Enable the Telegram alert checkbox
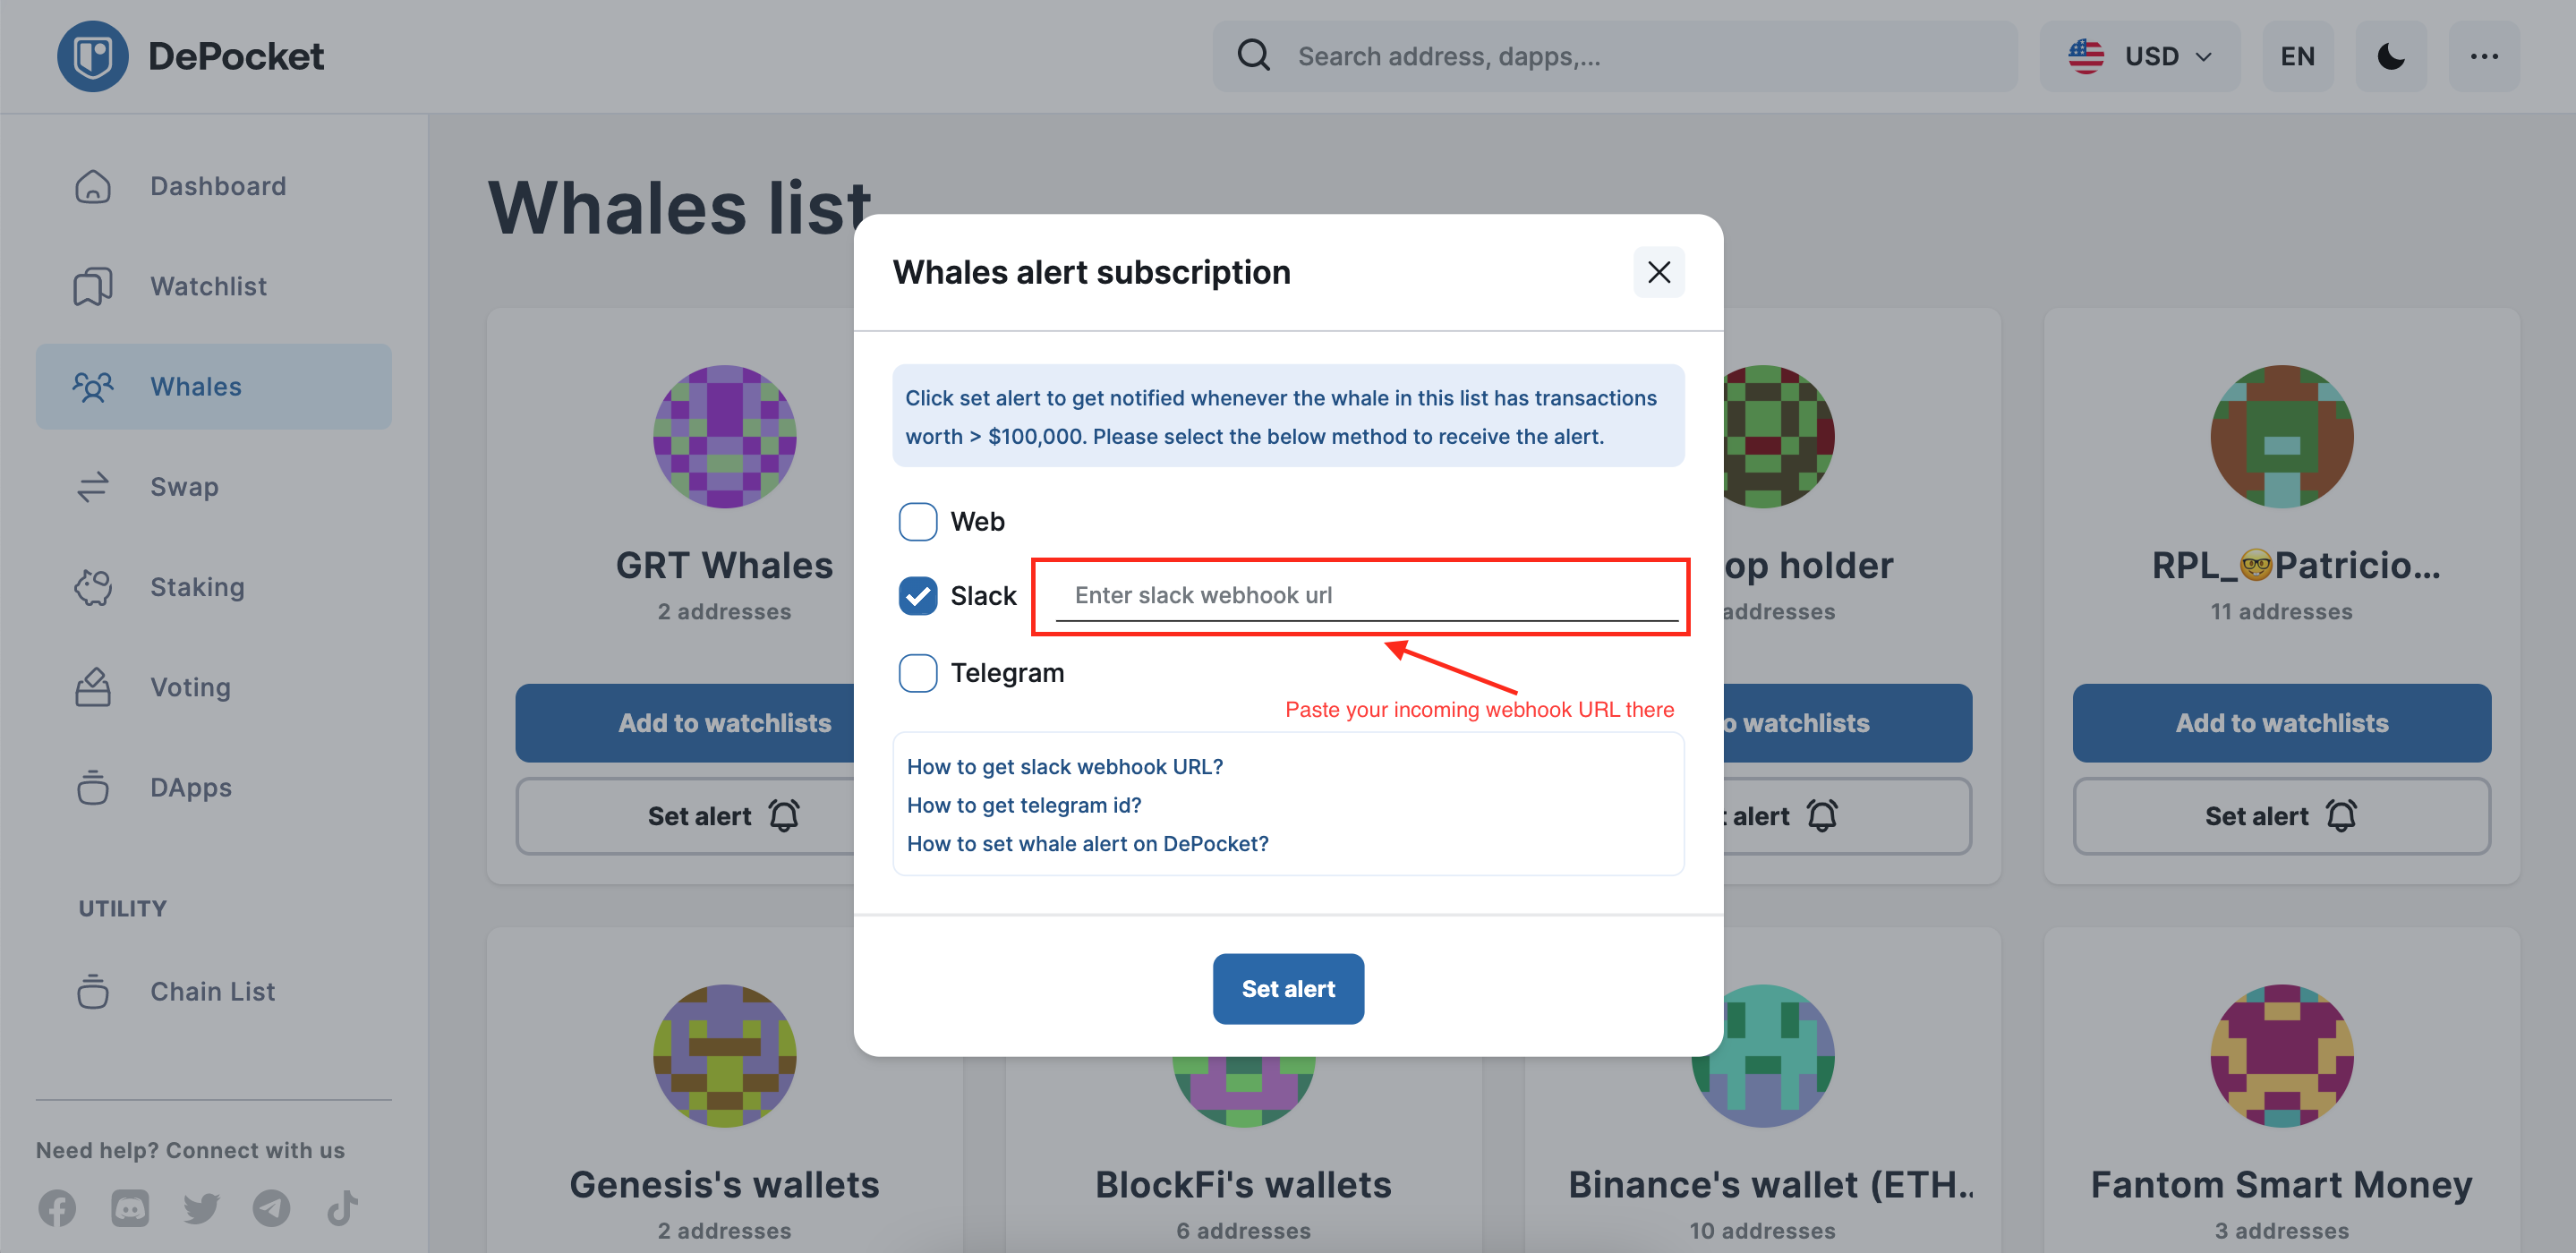The width and height of the screenshot is (2576, 1253). click(x=917, y=672)
